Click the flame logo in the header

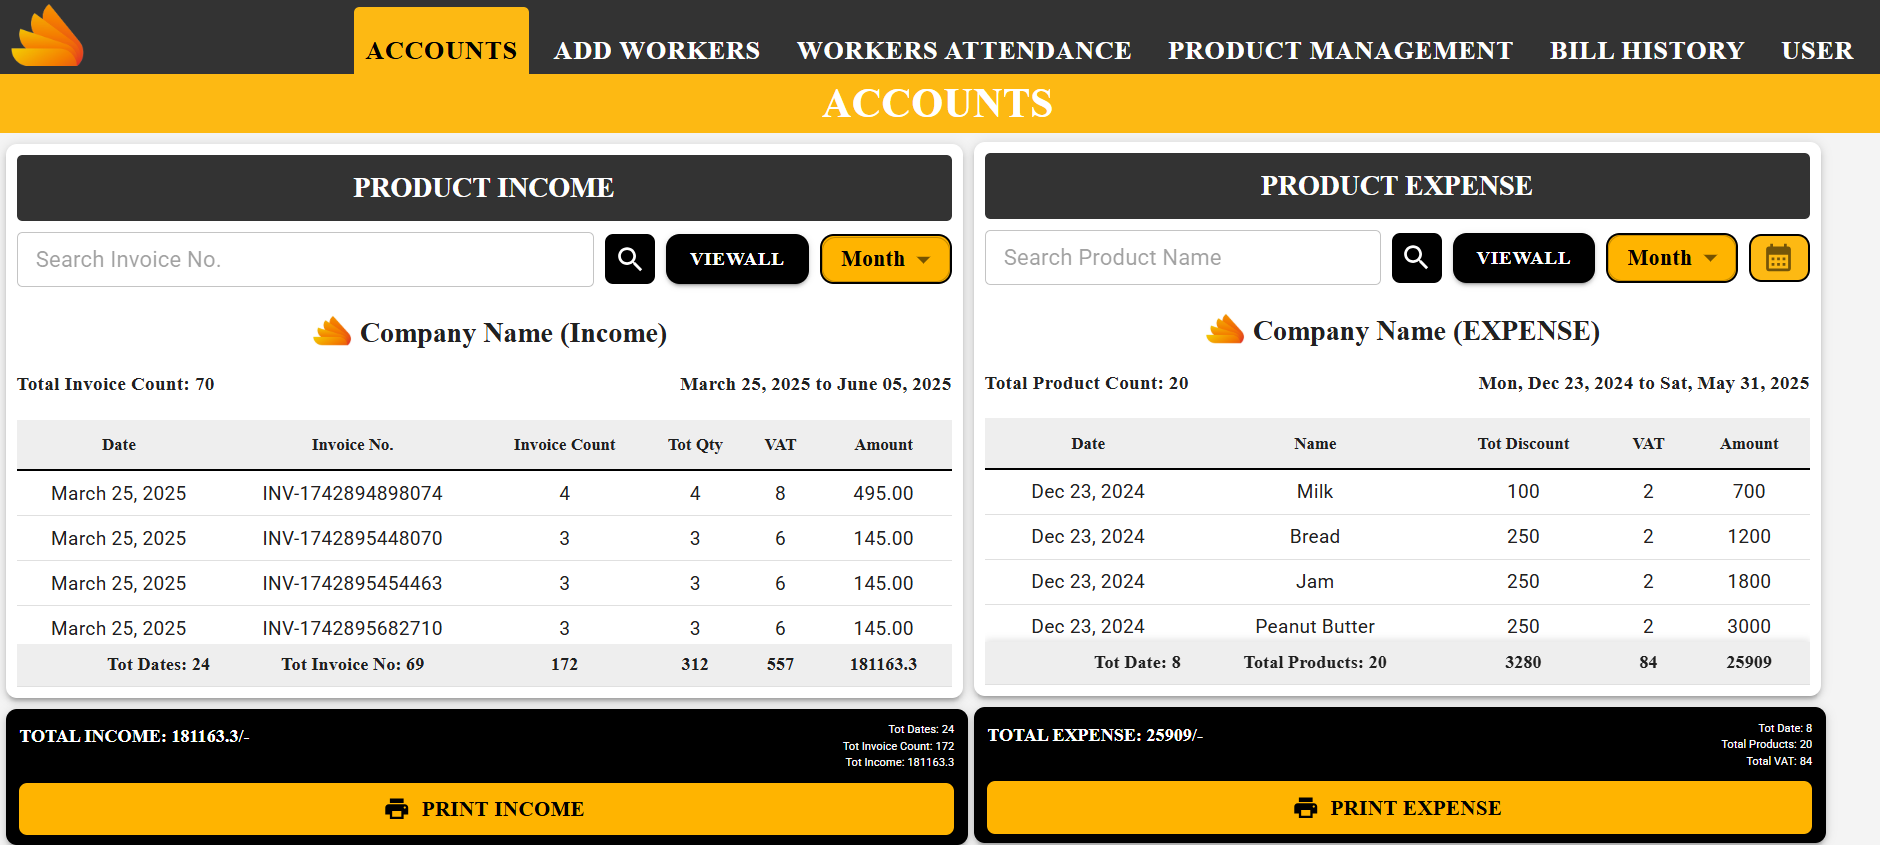[48, 36]
